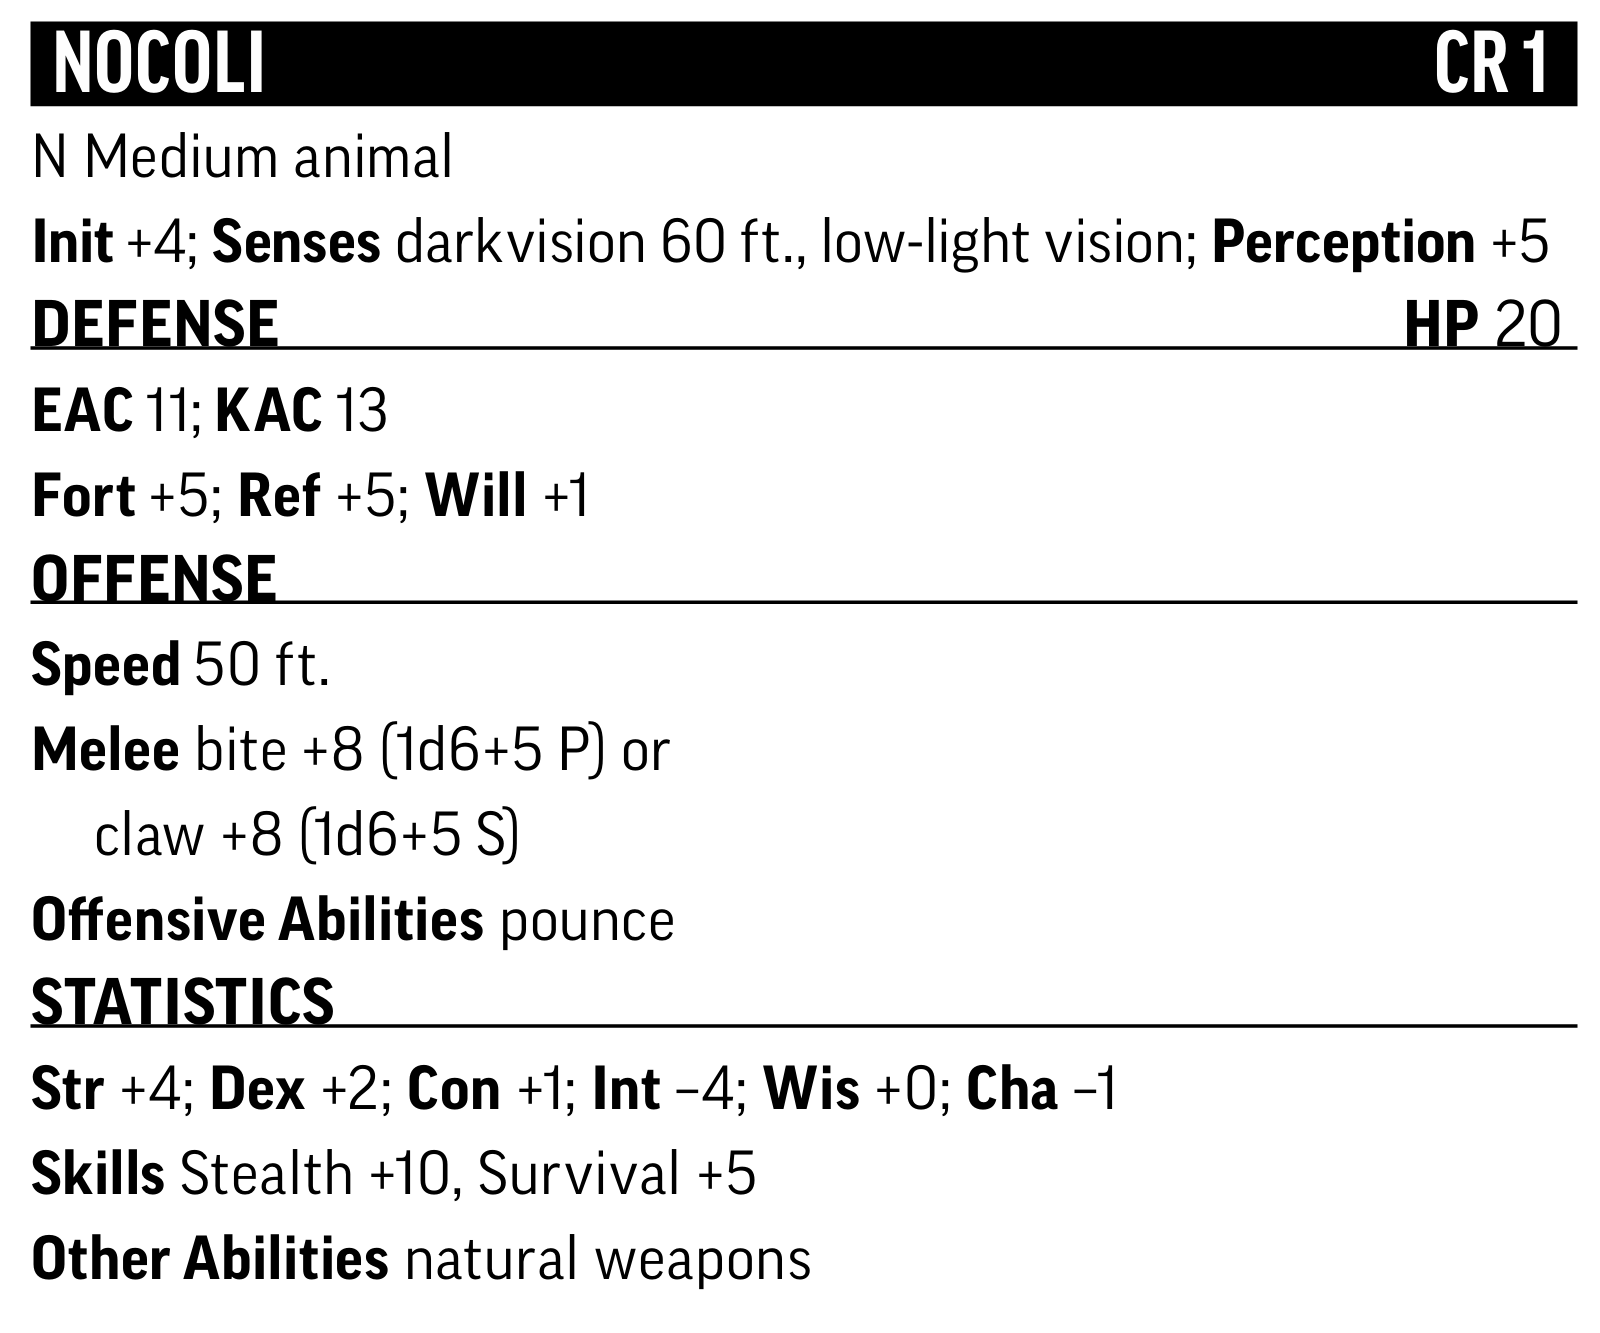
Task: Click the HP 20 value
Action: click(x=1482, y=324)
